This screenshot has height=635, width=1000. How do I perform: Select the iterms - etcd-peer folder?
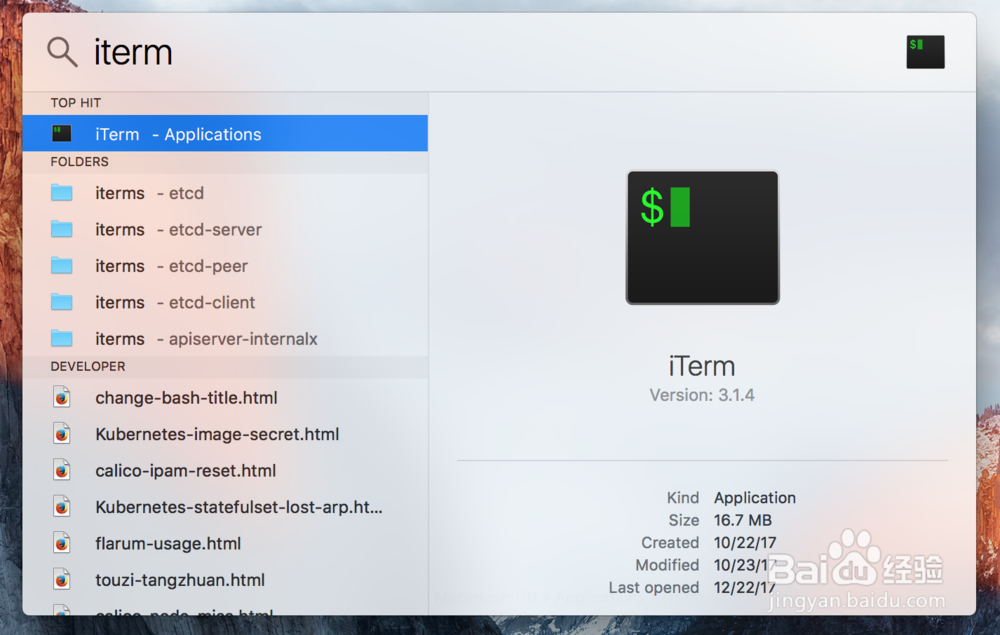(x=225, y=265)
